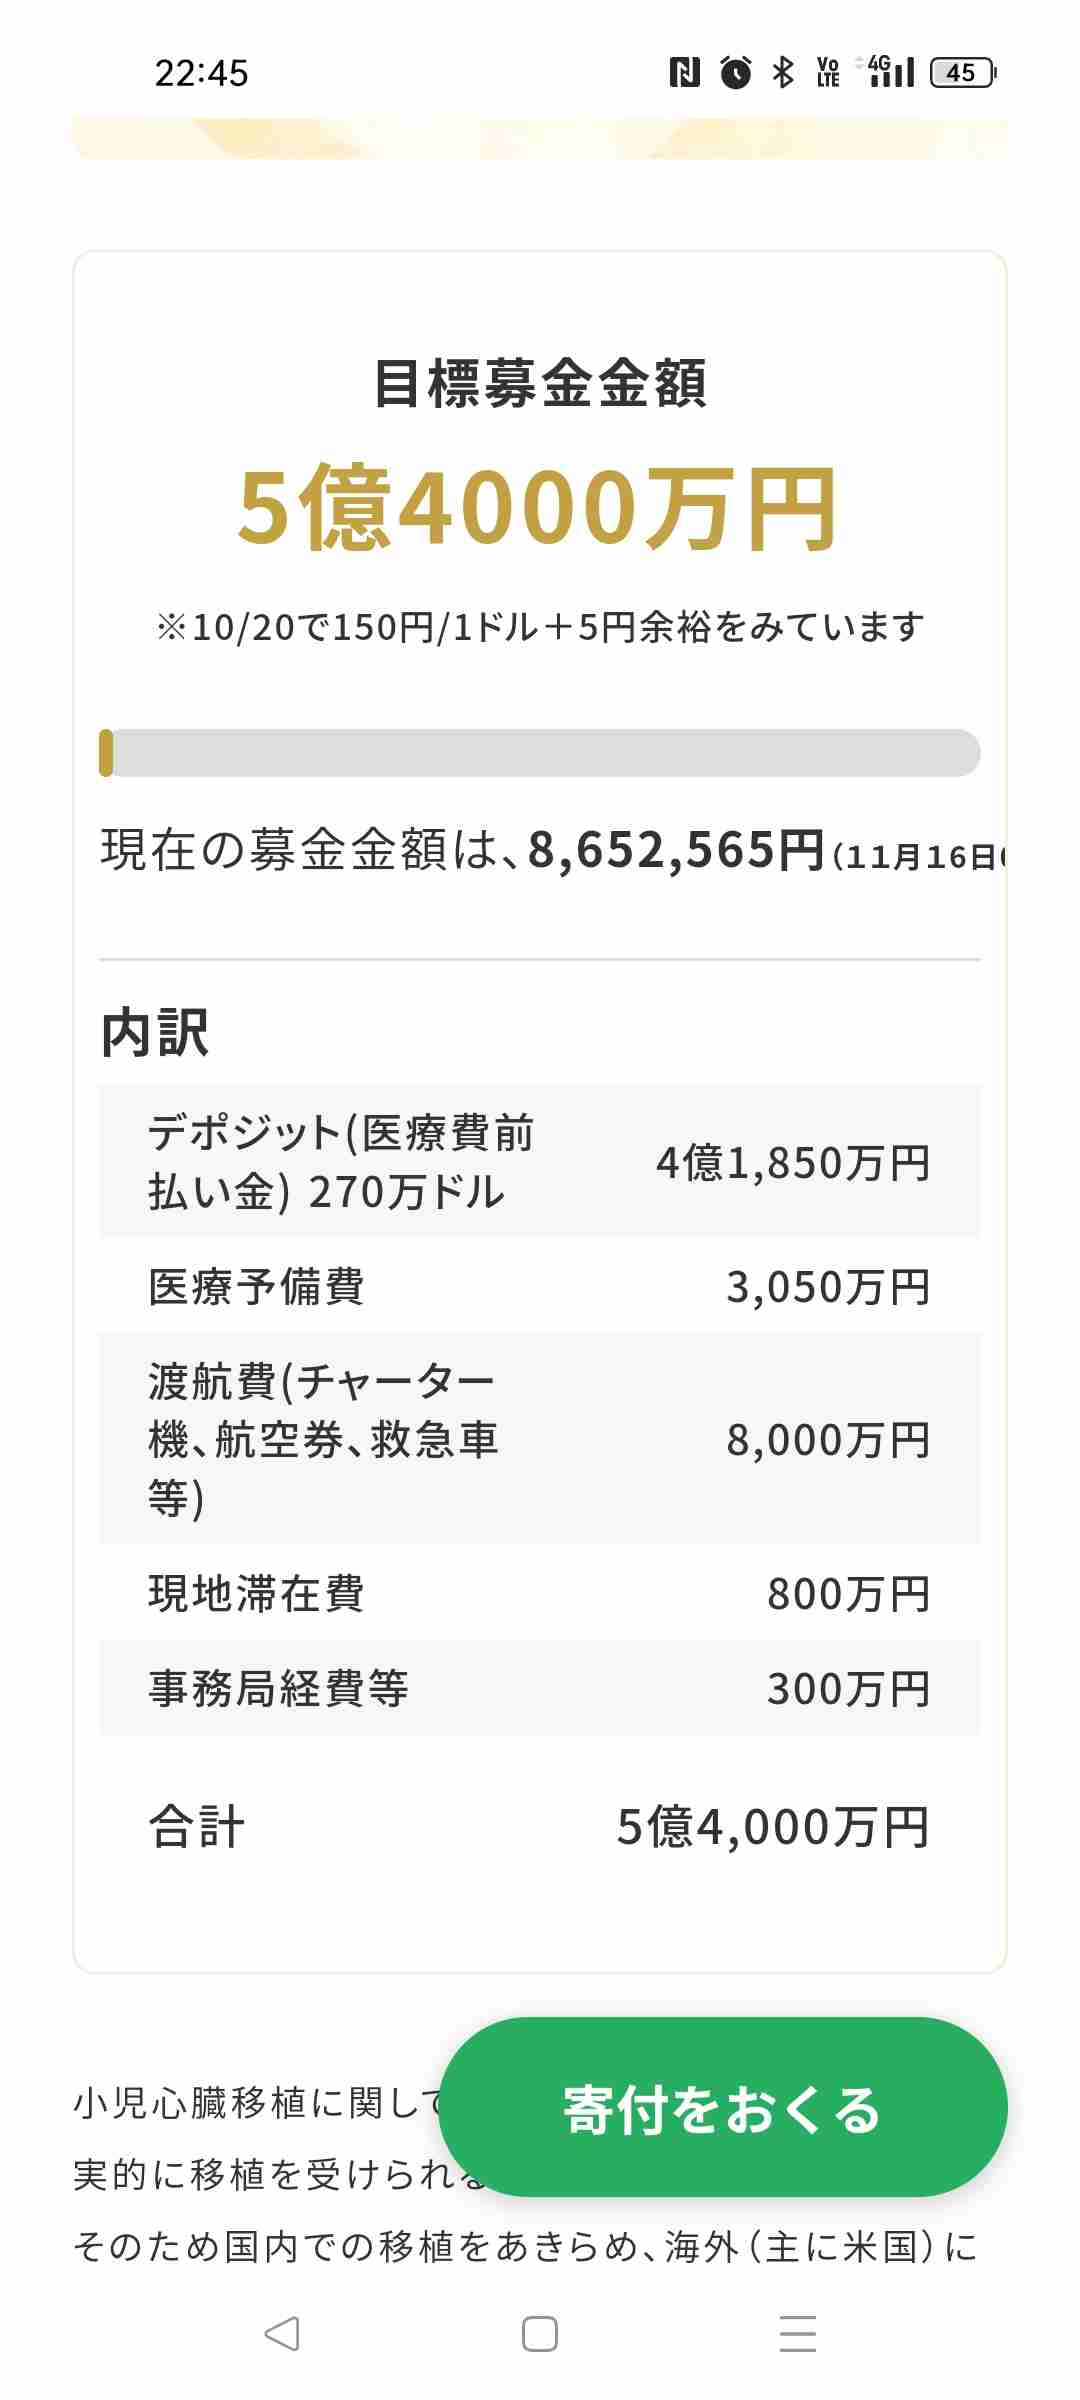
Task: Tap the NFC status icon
Action: coord(684,72)
